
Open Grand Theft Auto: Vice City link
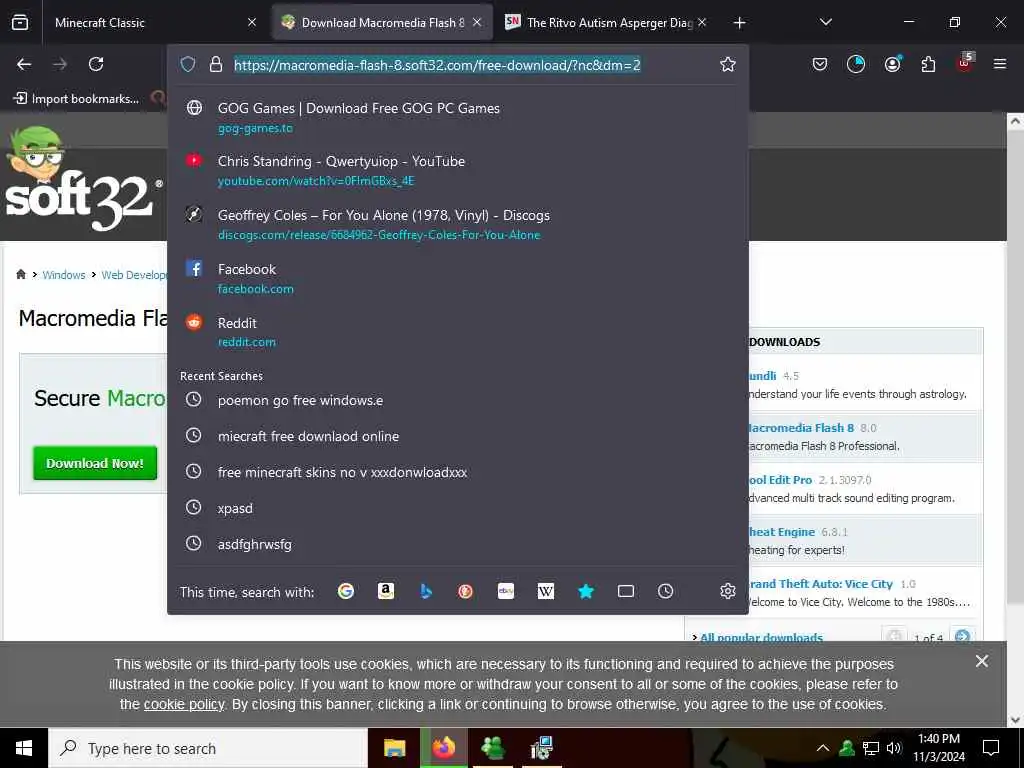[x=821, y=584]
